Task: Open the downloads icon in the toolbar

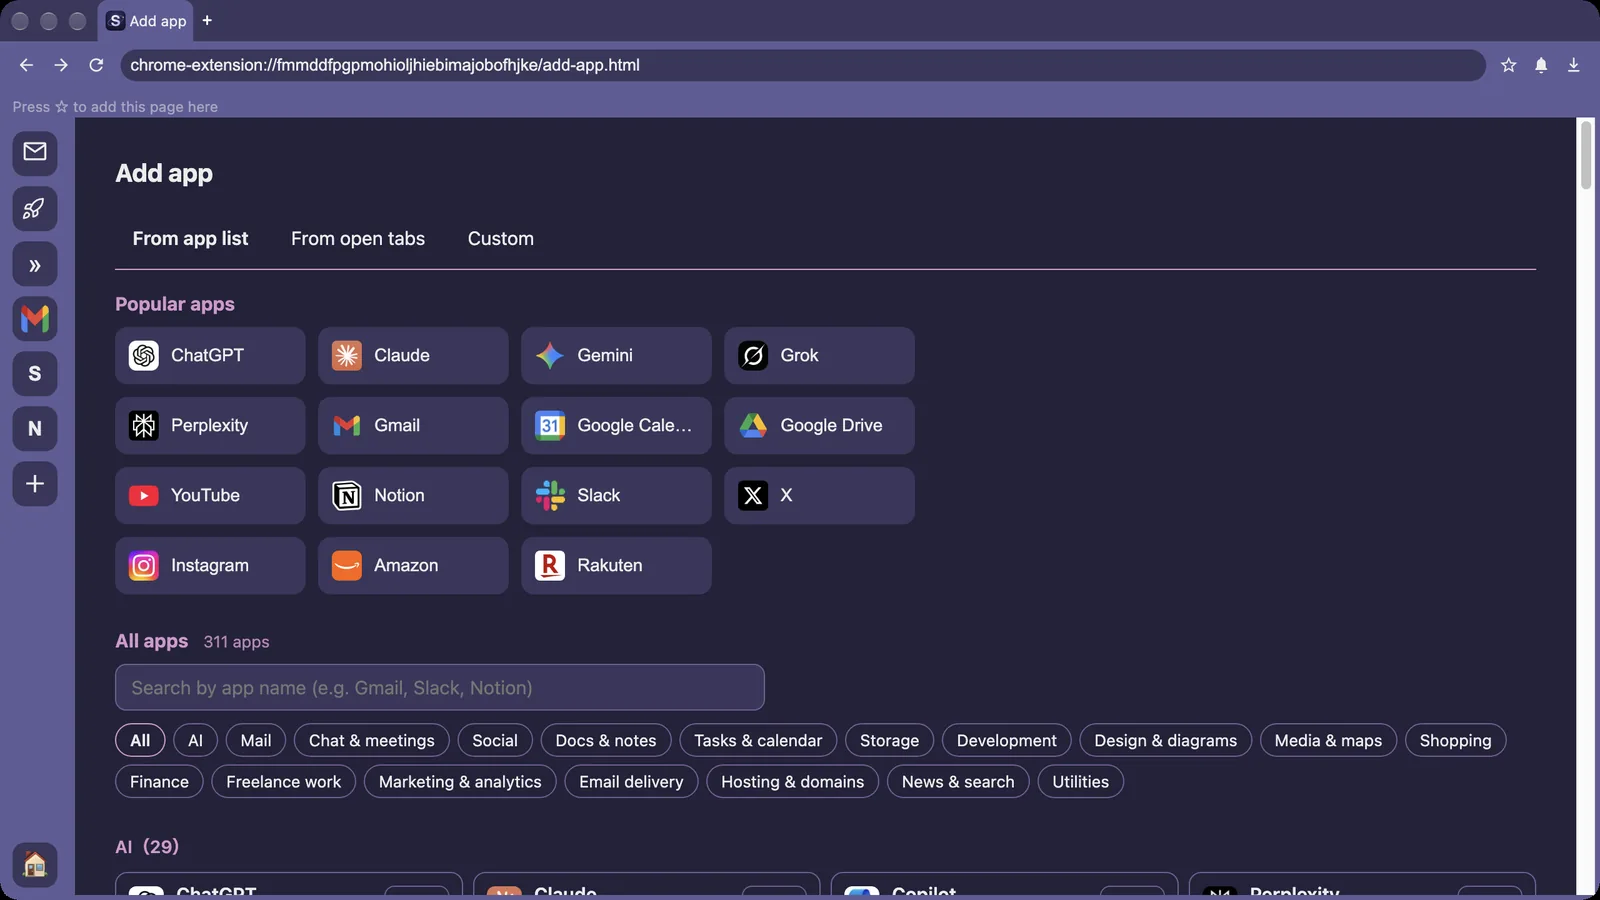Action: (x=1573, y=65)
